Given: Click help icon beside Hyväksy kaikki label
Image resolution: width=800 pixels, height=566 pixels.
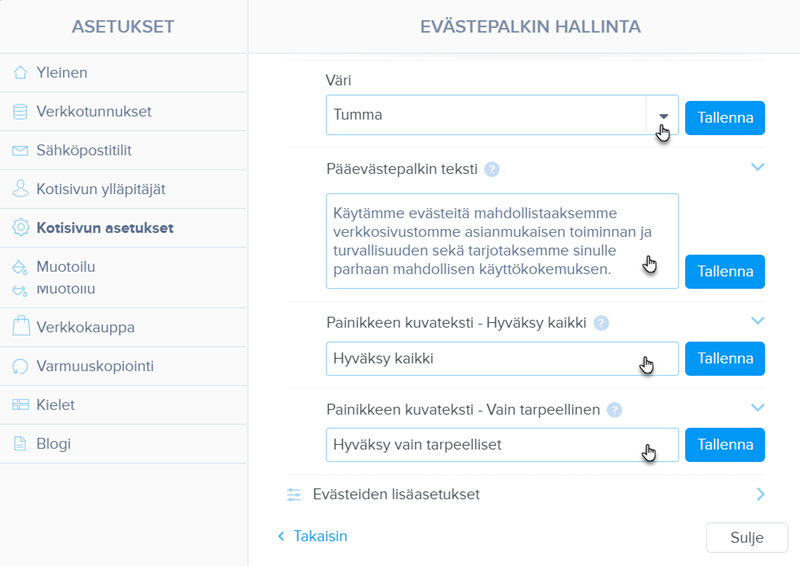Looking at the screenshot, I should coord(601,323).
